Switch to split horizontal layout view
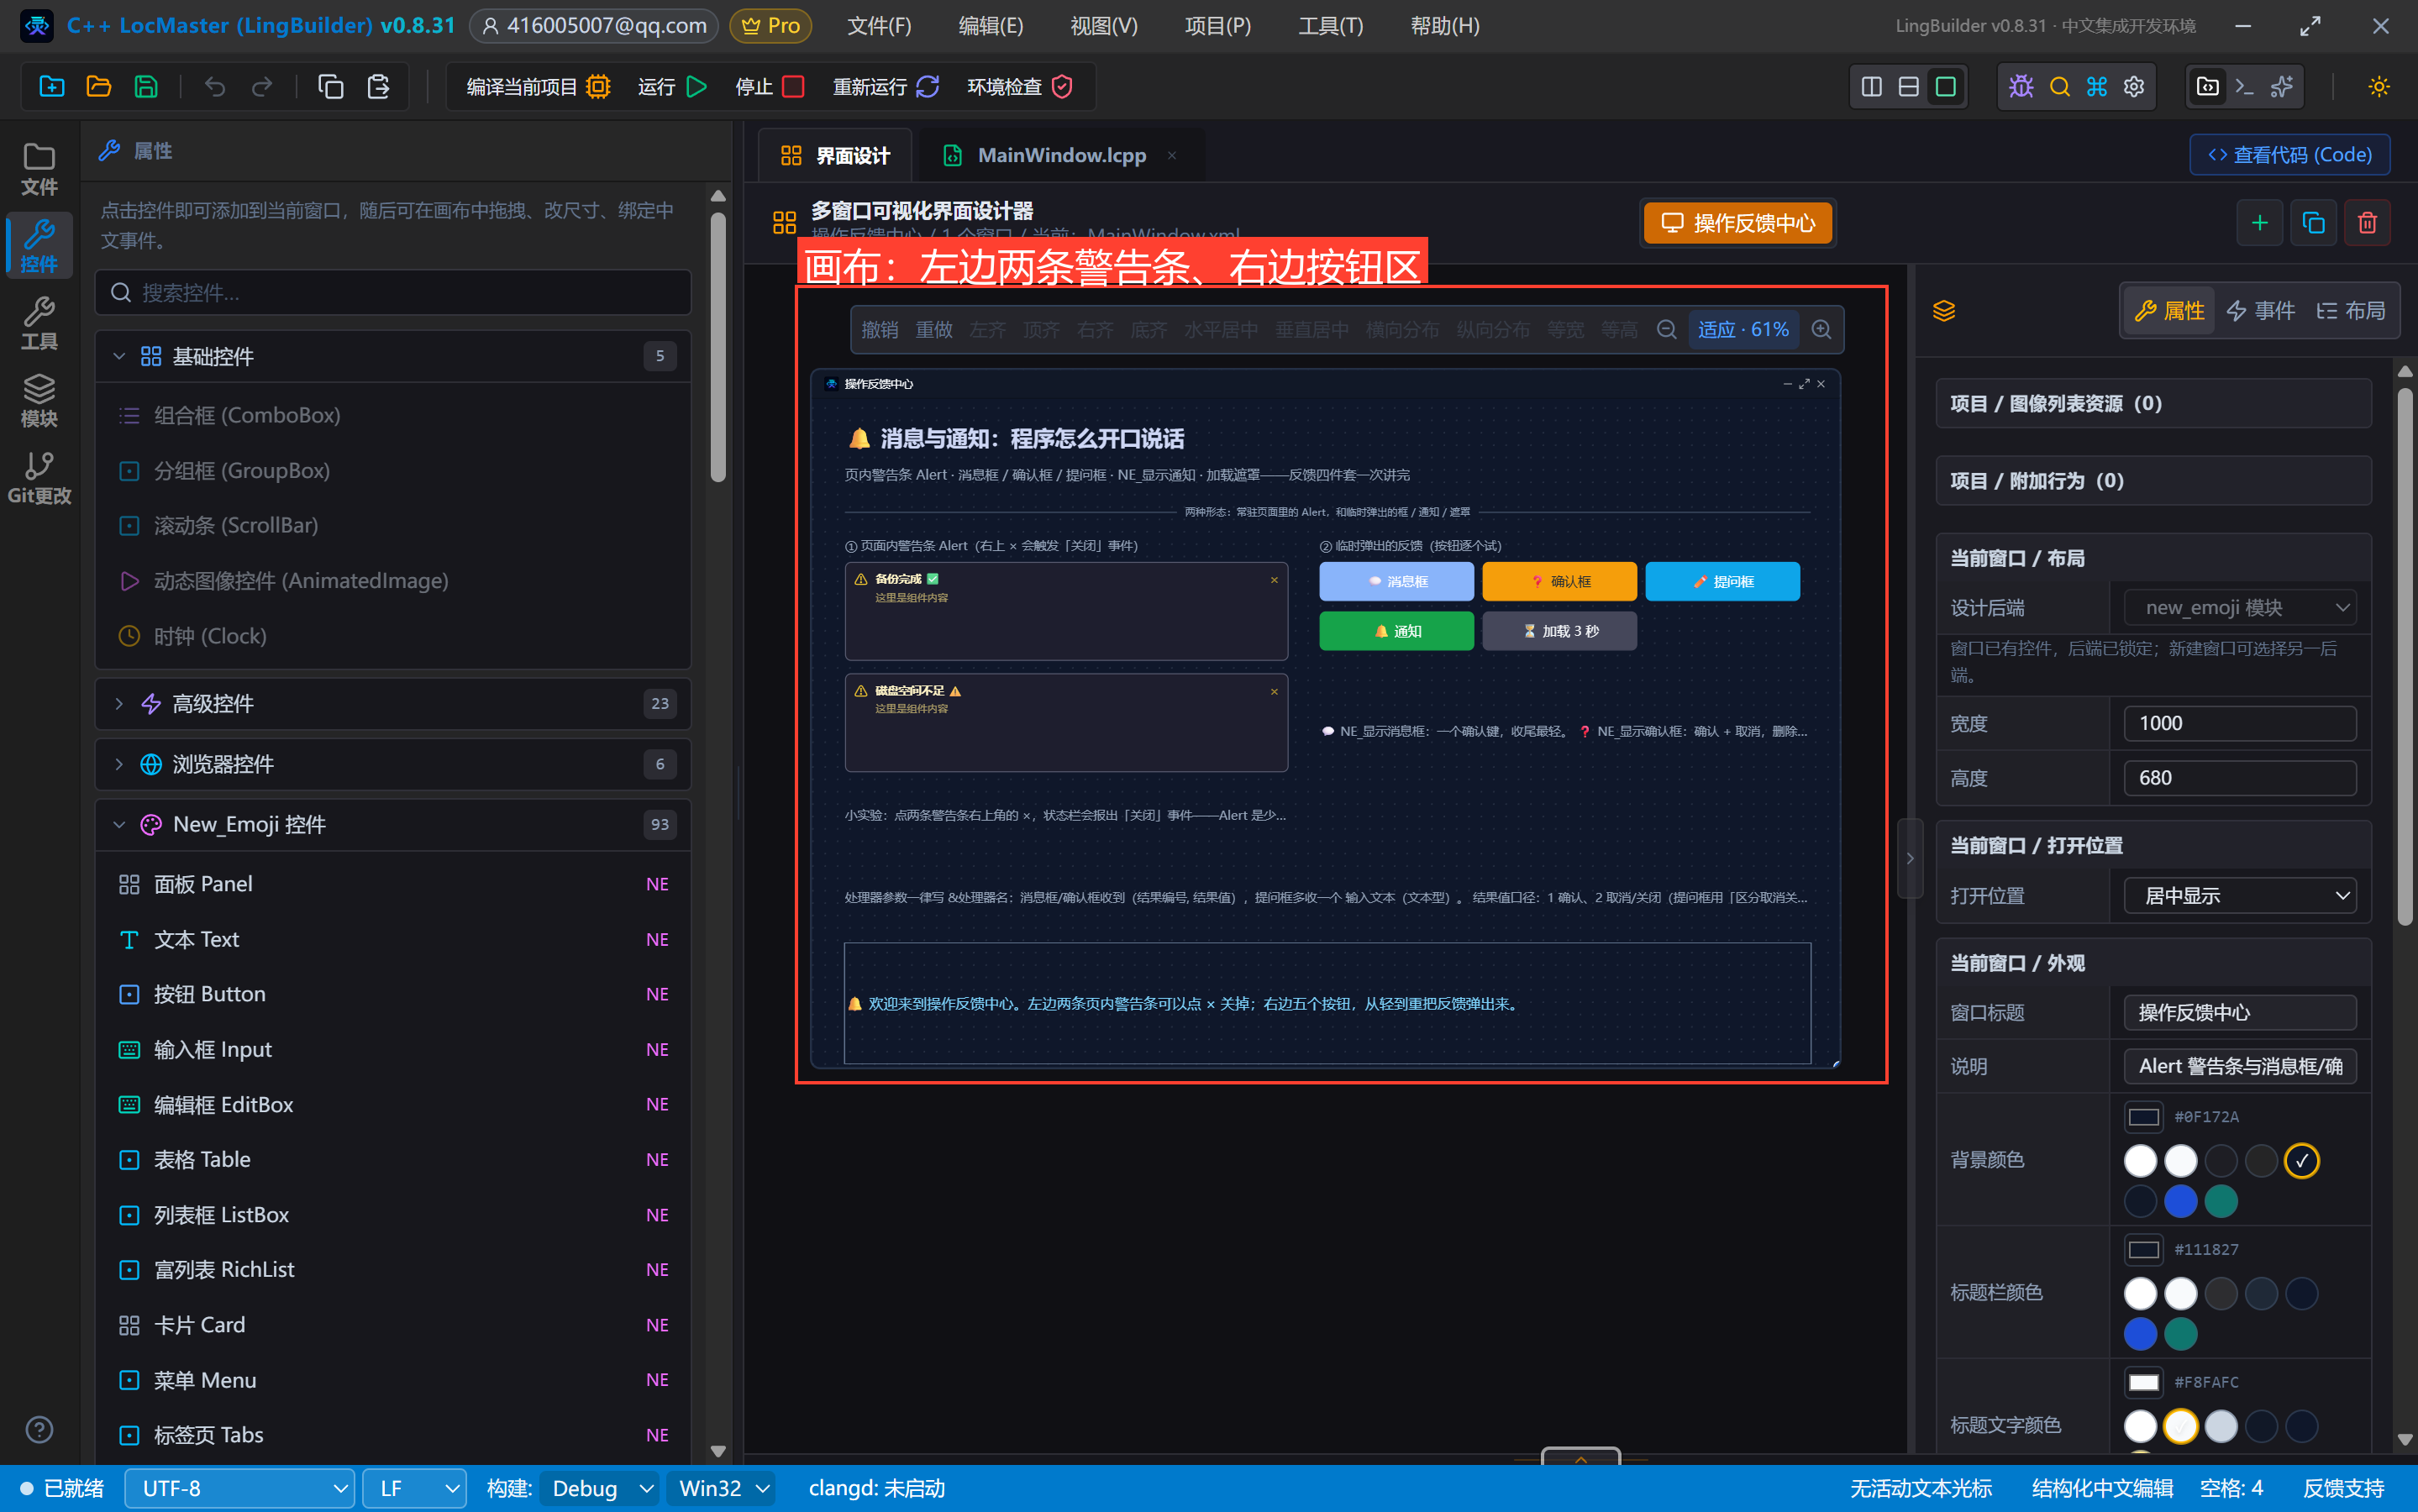Screen dimensions: 2418x1512 (x=1908, y=87)
